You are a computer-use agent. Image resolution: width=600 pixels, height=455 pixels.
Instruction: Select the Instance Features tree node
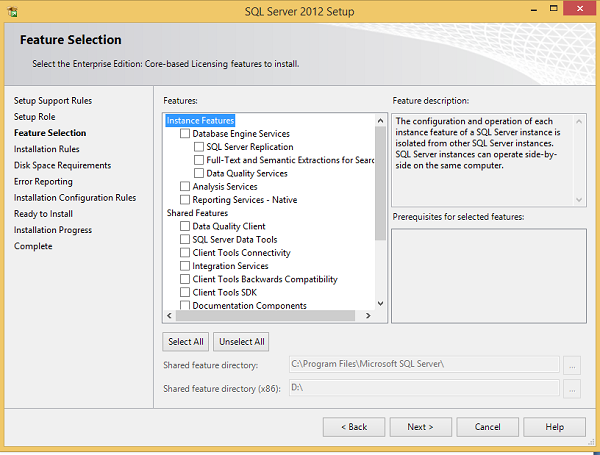(200, 120)
